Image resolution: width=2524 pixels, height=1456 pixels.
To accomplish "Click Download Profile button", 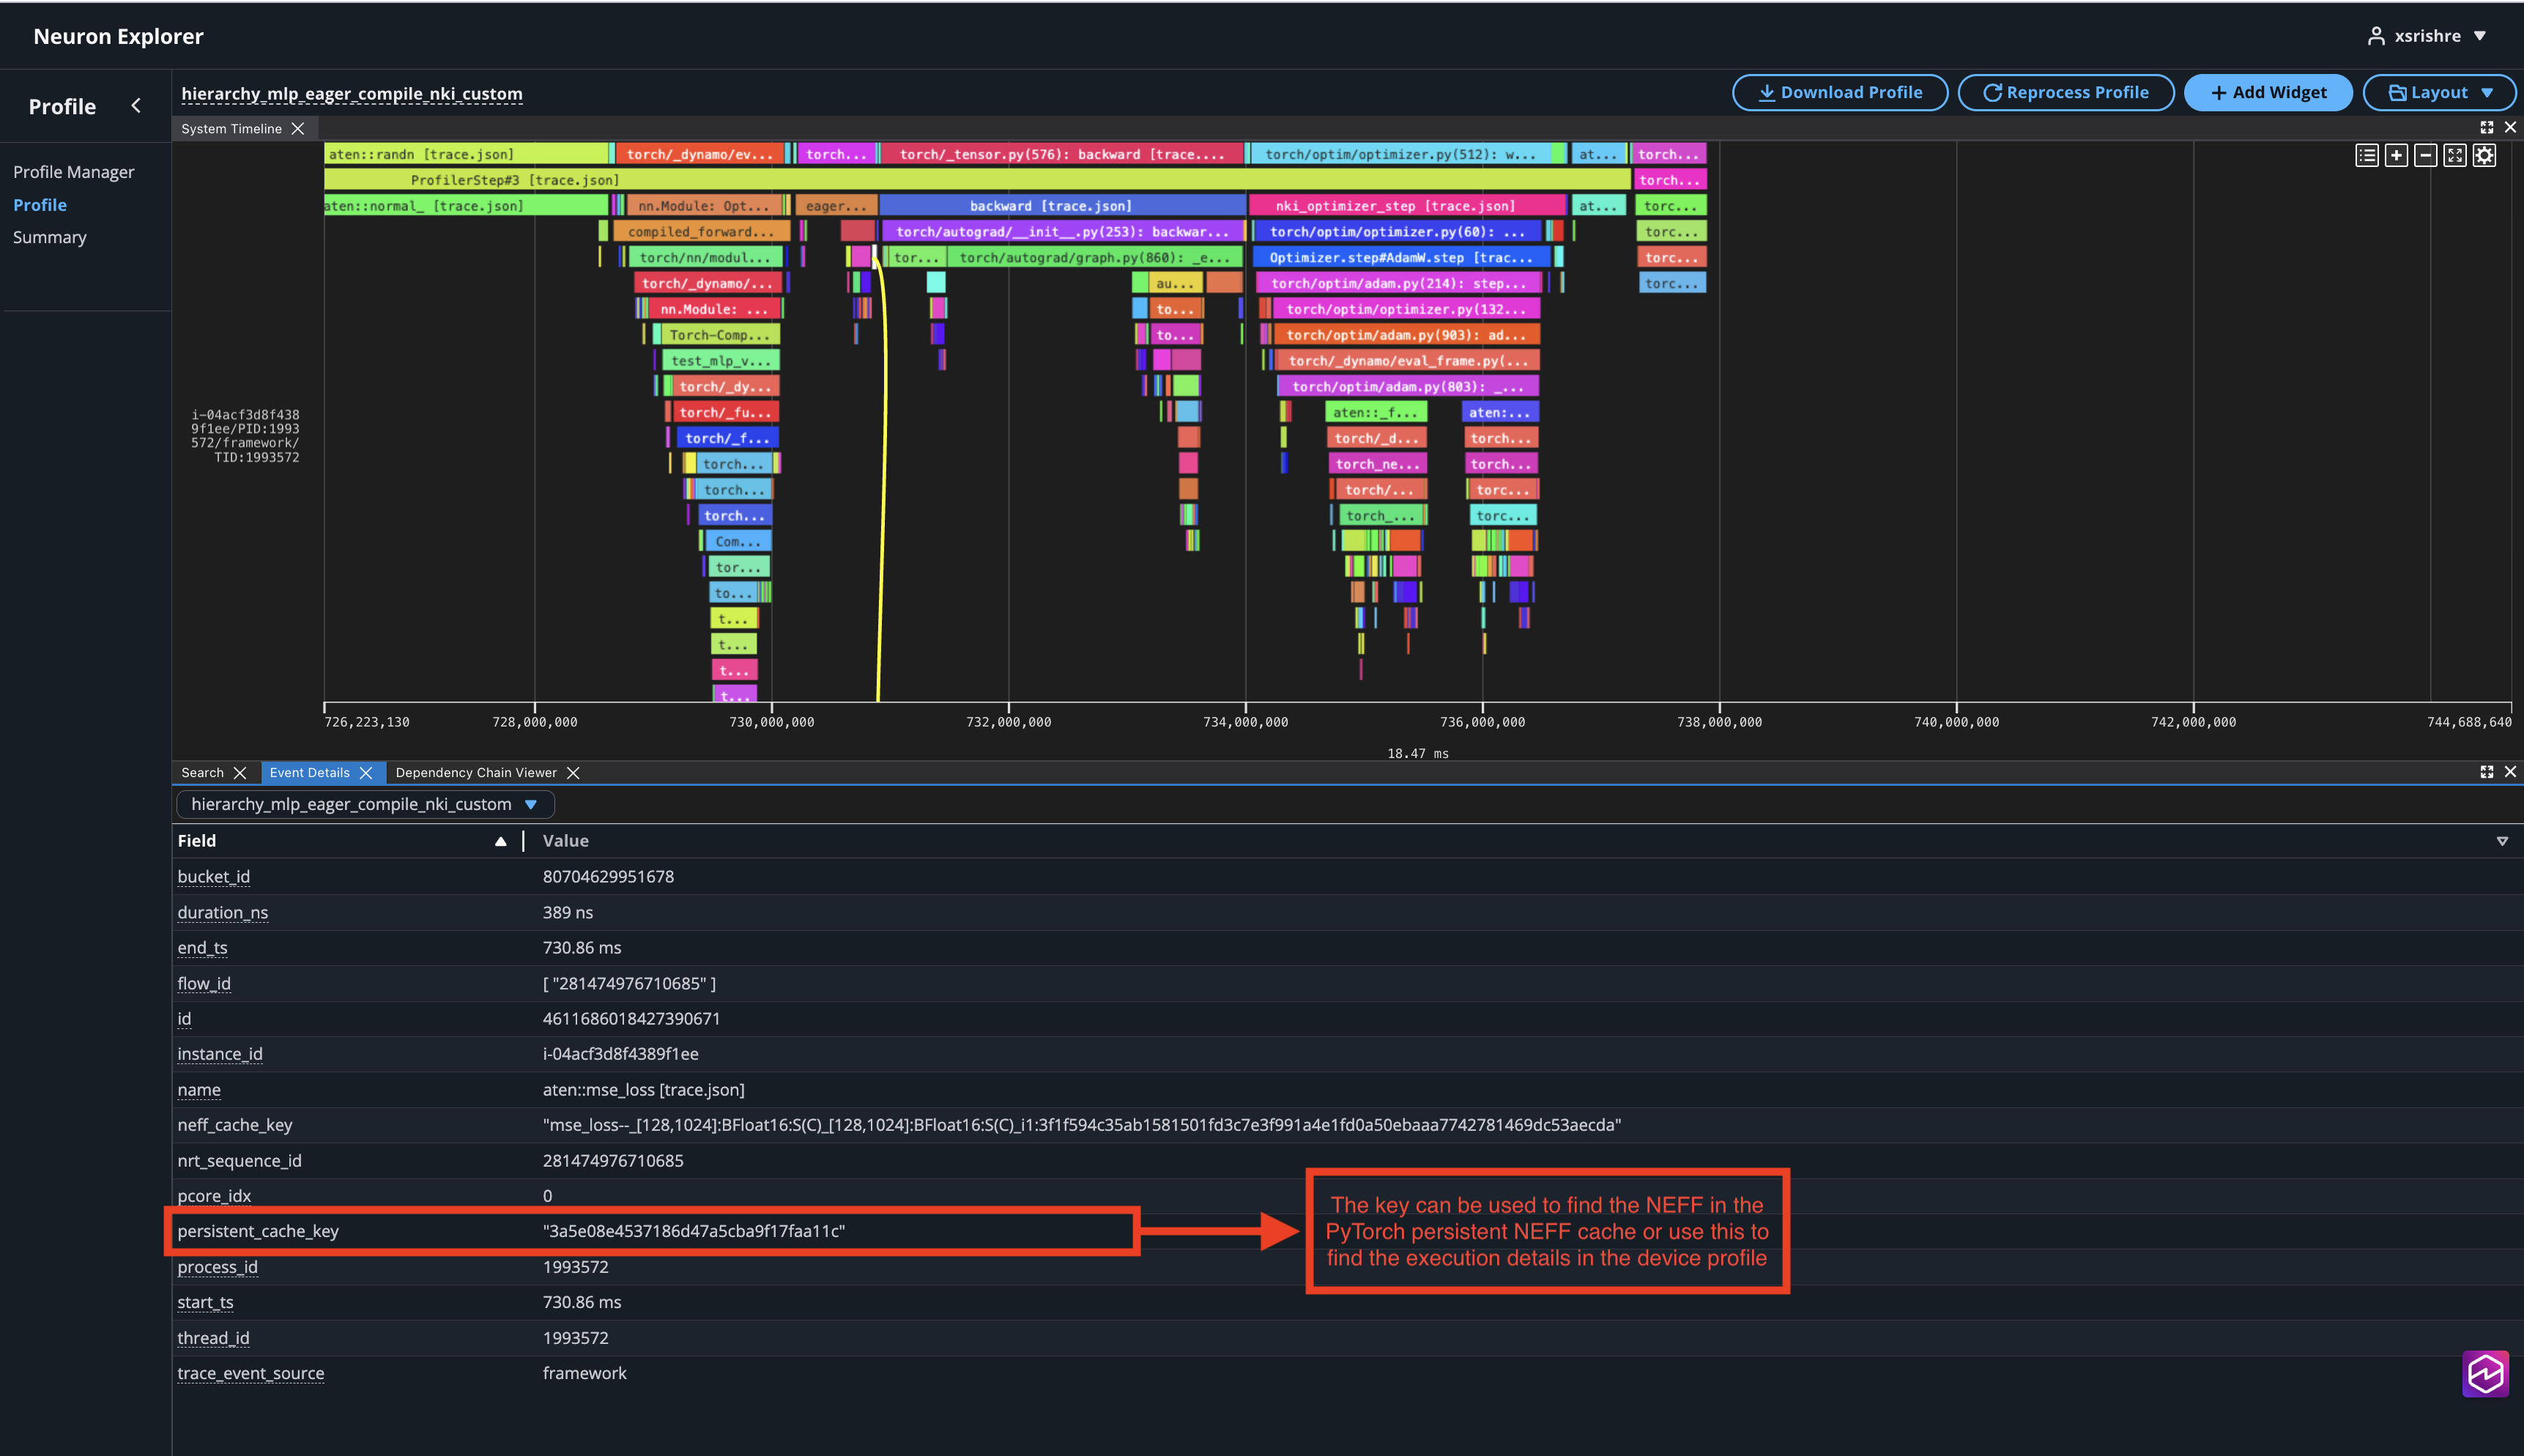I will 1840,92.
